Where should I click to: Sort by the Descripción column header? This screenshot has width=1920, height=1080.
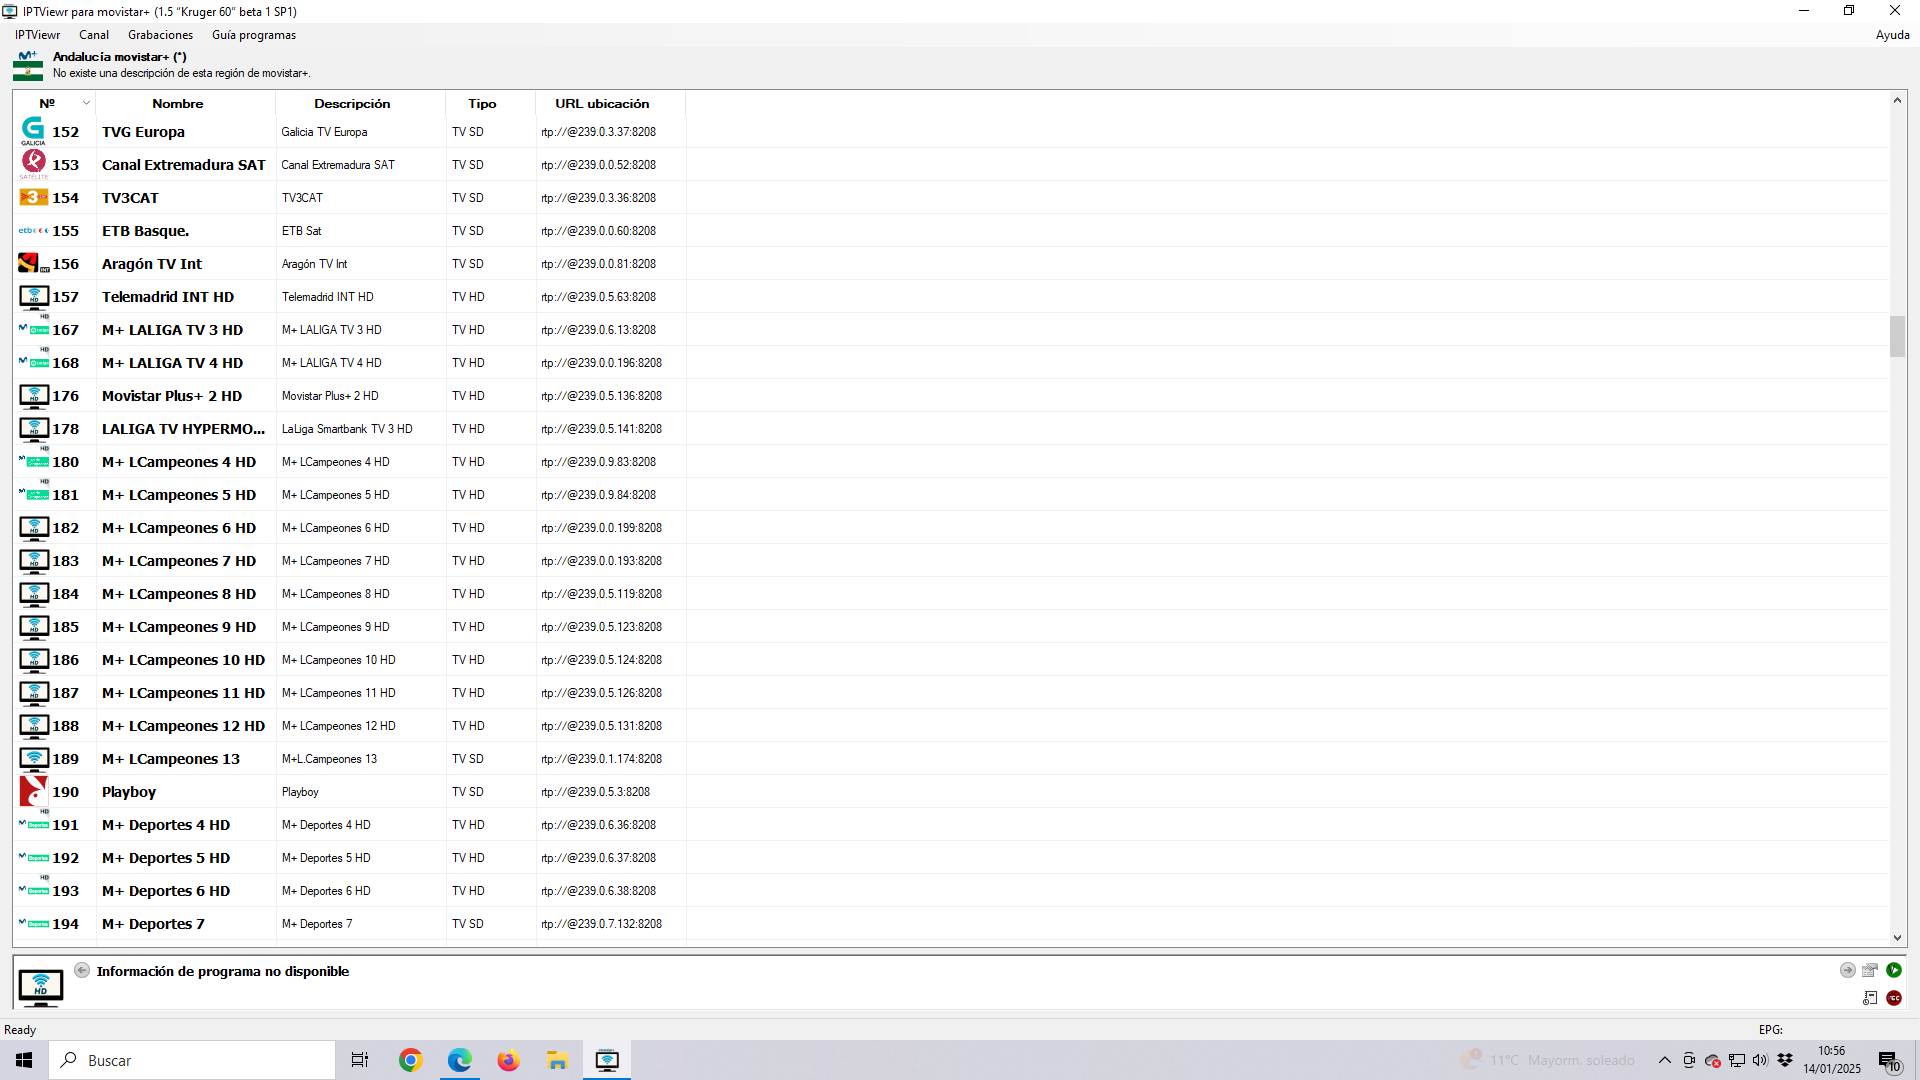coord(361,103)
